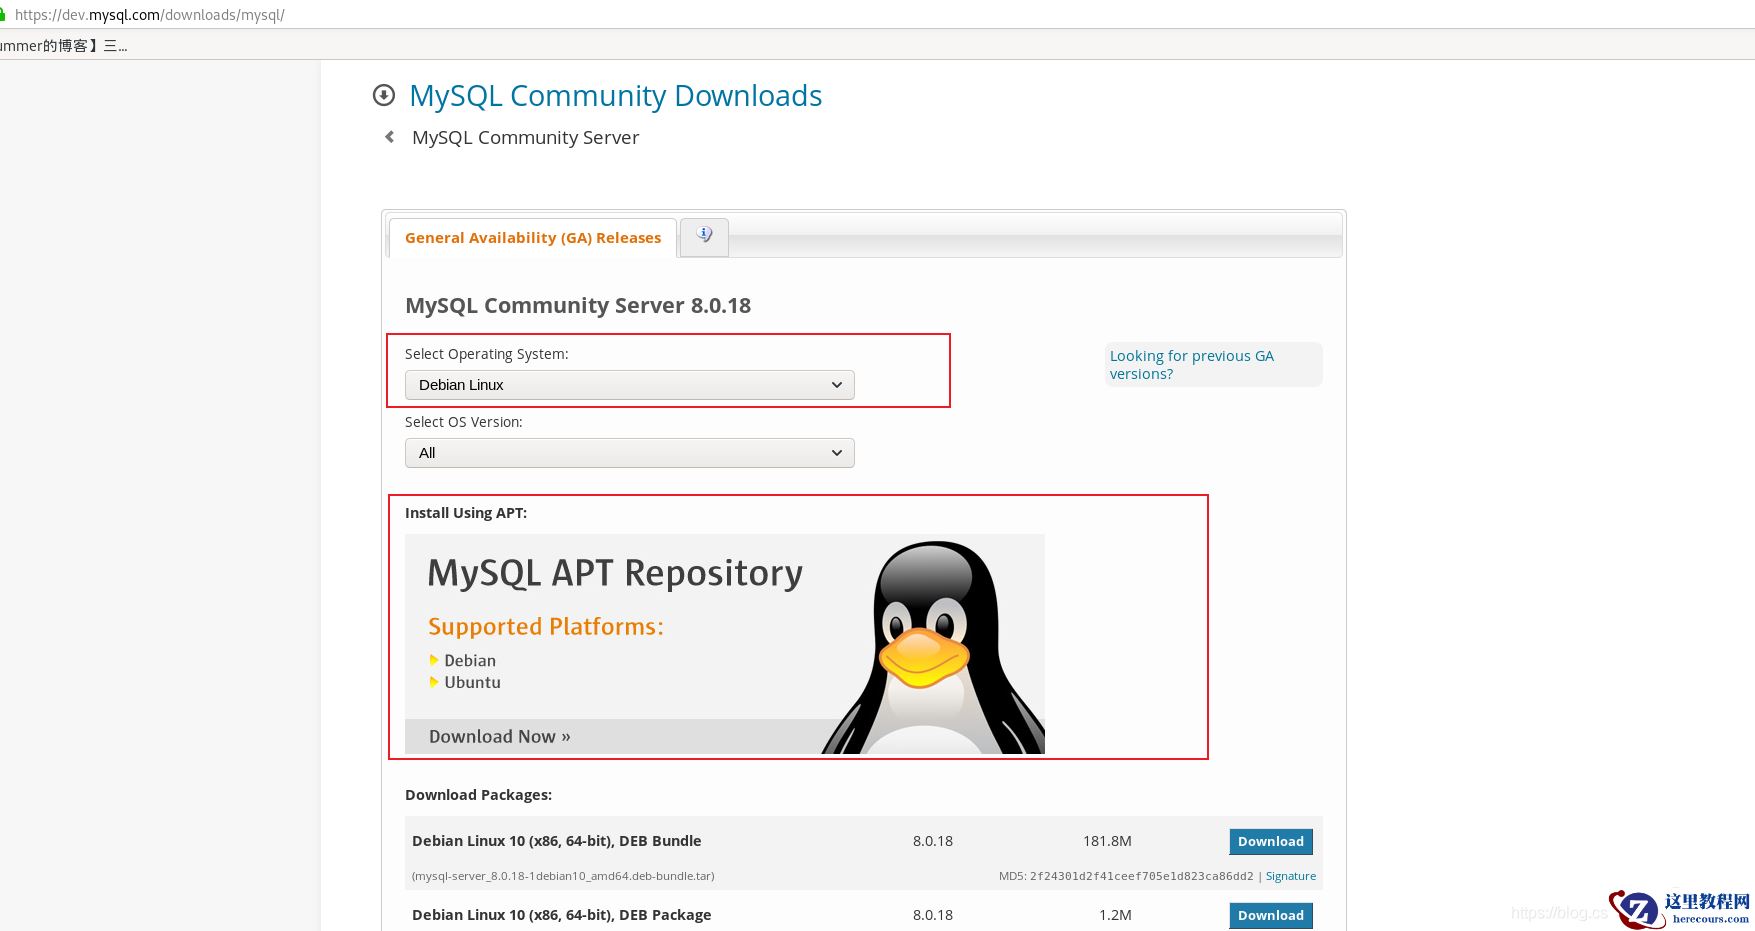Open the info icon tab
1755x931 pixels.
pos(704,236)
